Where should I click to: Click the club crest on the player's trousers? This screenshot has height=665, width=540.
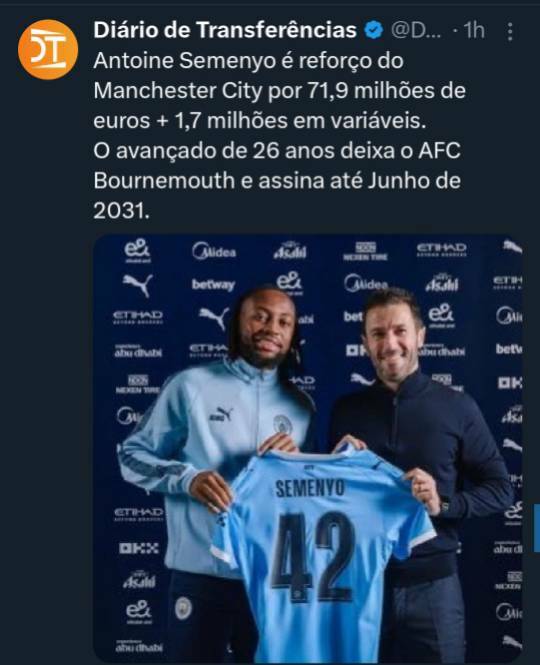pos(183,608)
